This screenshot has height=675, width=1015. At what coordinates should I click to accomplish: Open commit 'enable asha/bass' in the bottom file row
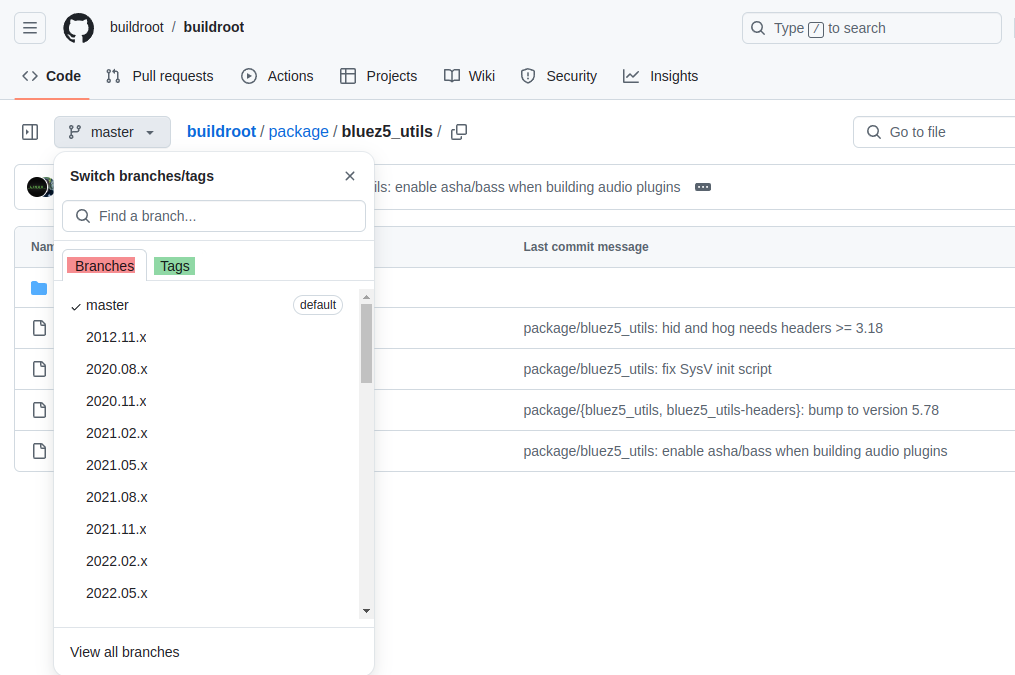[x=735, y=451]
